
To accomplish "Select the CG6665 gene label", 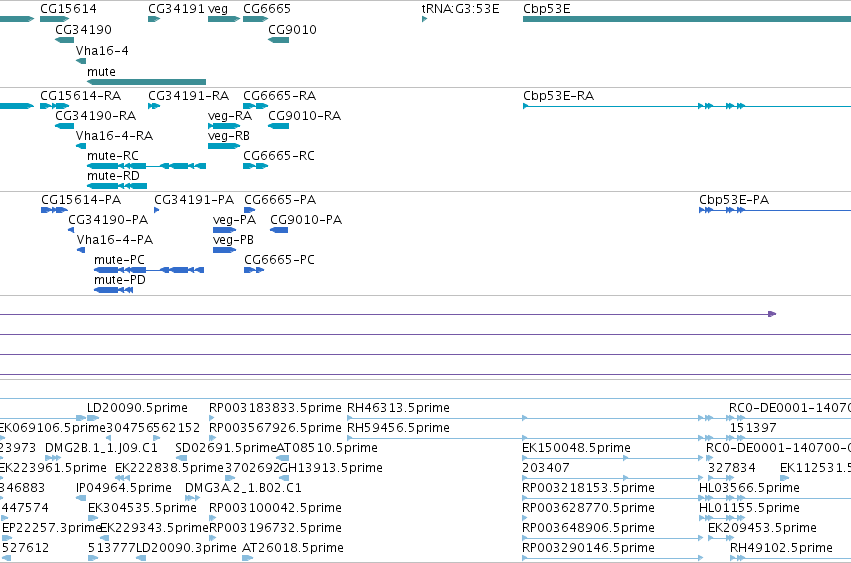I will click(267, 9).
